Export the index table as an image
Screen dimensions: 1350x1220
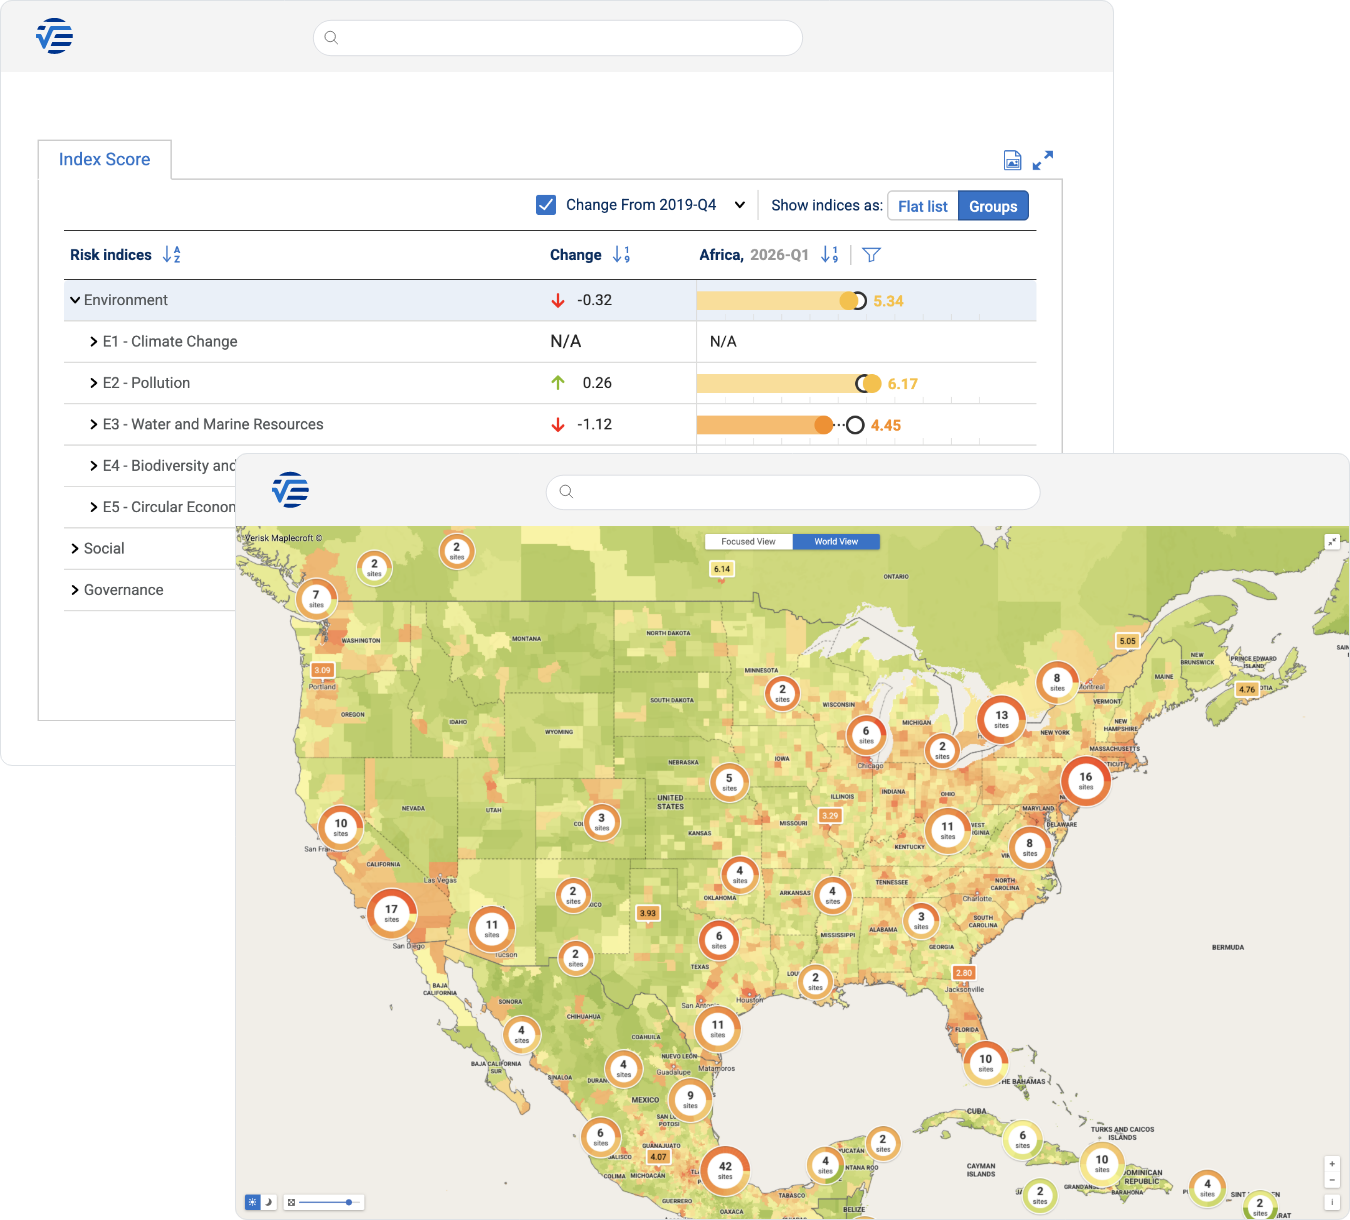tap(1012, 160)
